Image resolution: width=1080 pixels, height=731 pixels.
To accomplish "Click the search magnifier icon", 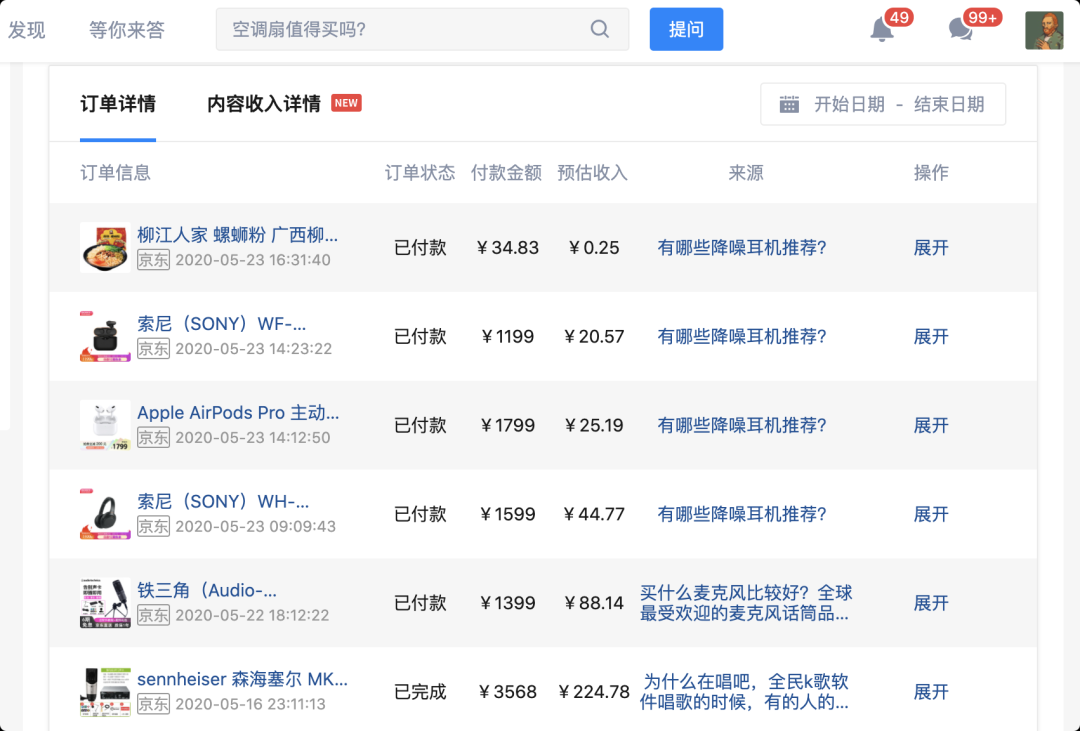I will 600,29.
